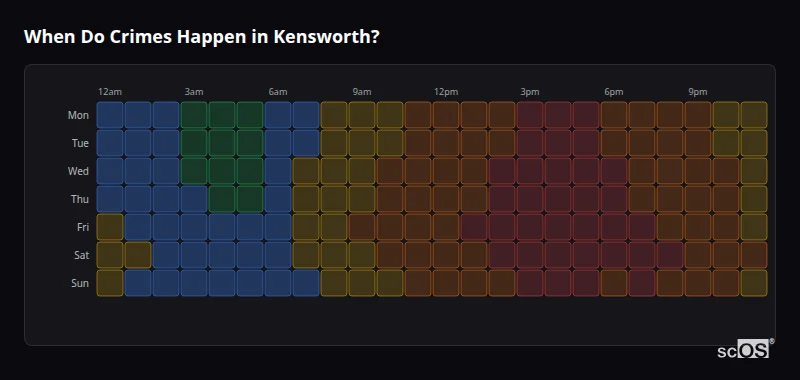Screen dimensions: 800x380
Task: Click the Tuesday 9pm heatmap cell
Action: tap(698, 143)
